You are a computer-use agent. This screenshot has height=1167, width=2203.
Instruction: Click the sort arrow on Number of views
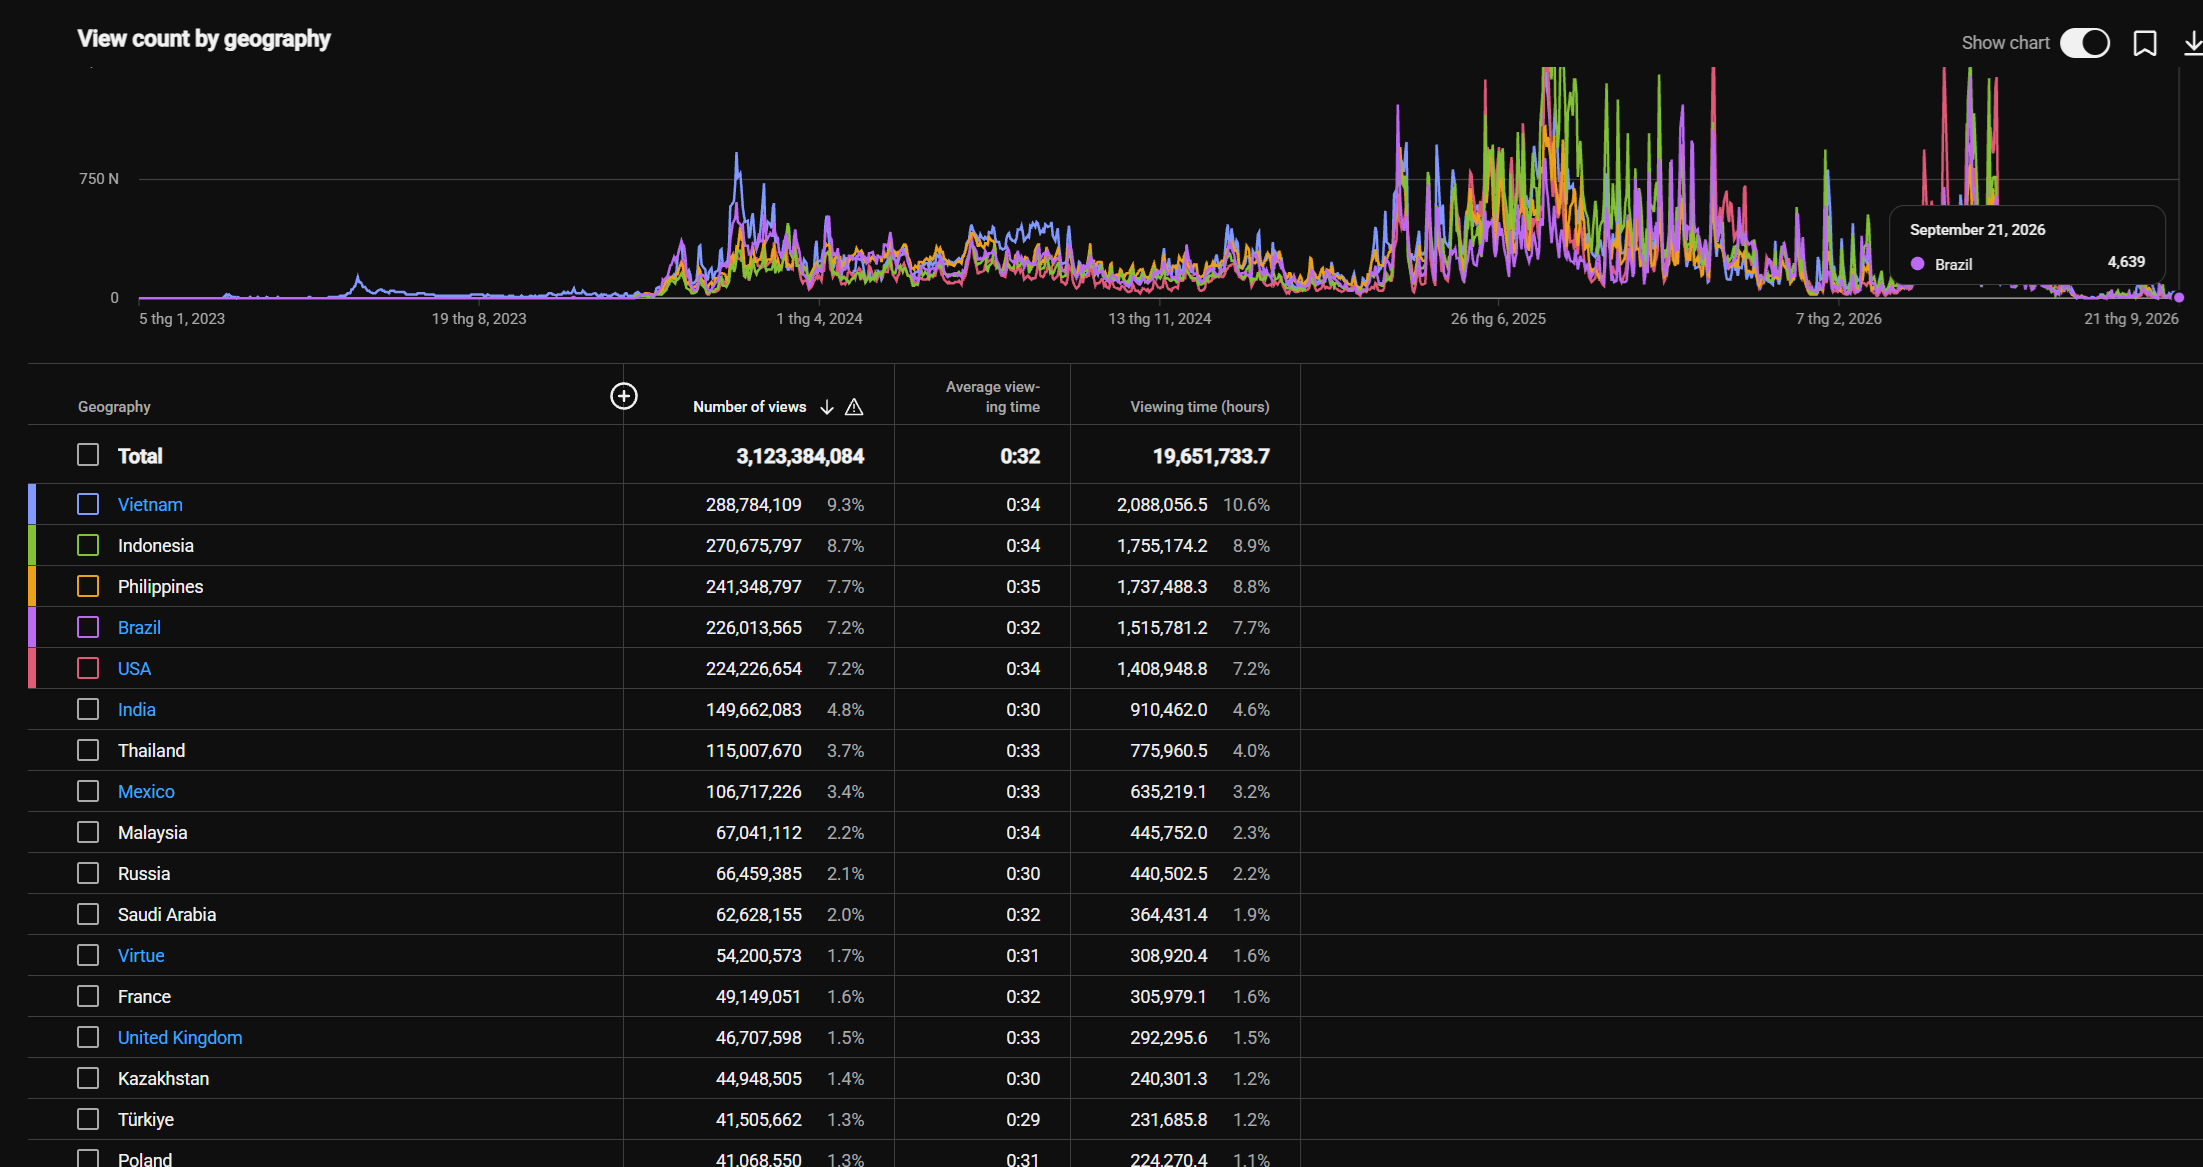click(827, 407)
